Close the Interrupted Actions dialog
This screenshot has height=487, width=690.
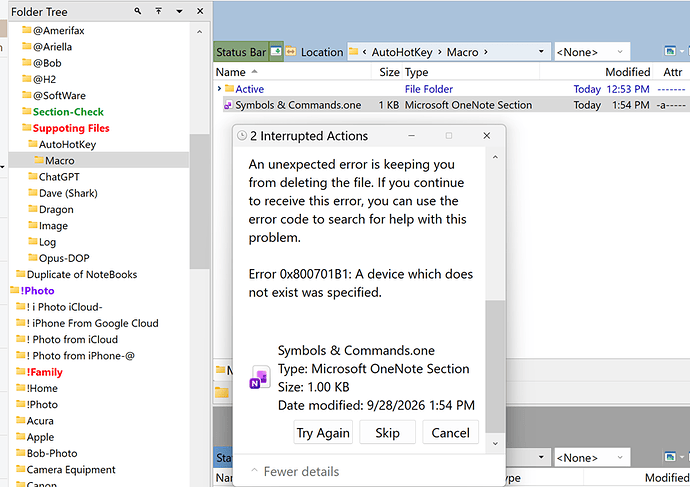point(487,135)
